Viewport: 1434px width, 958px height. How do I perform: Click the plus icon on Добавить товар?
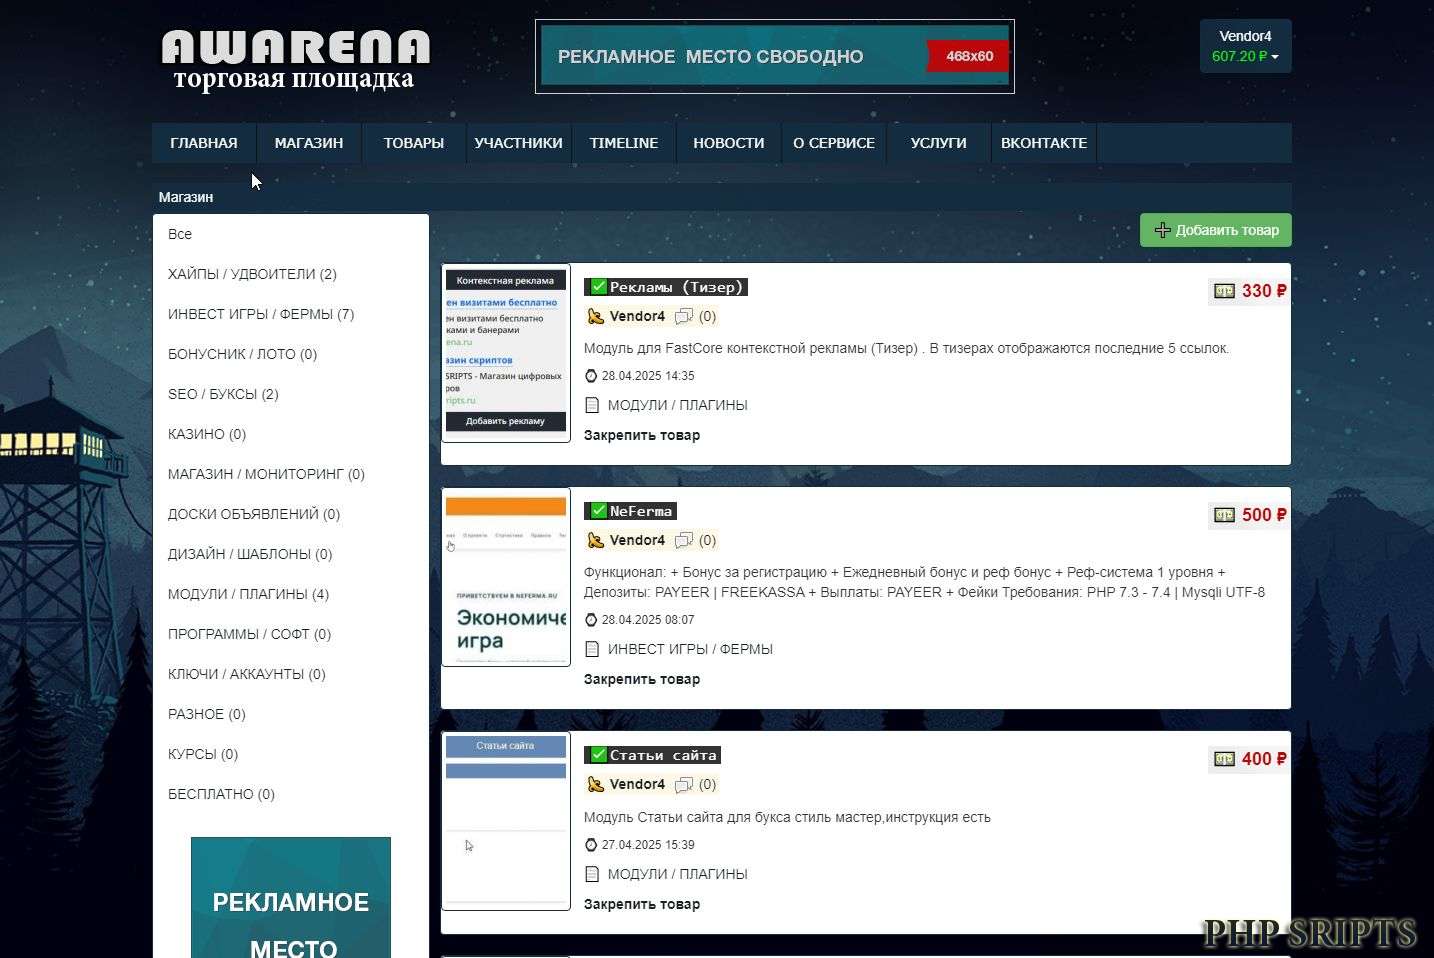pos(1162,230)
